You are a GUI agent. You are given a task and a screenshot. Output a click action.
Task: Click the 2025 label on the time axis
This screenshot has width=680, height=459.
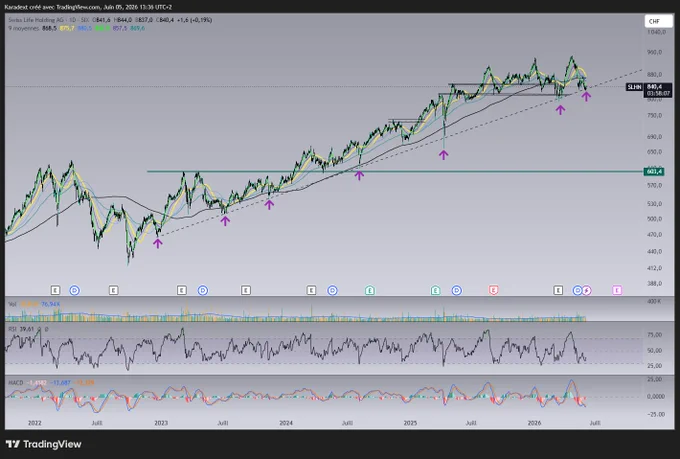[410, 423]
